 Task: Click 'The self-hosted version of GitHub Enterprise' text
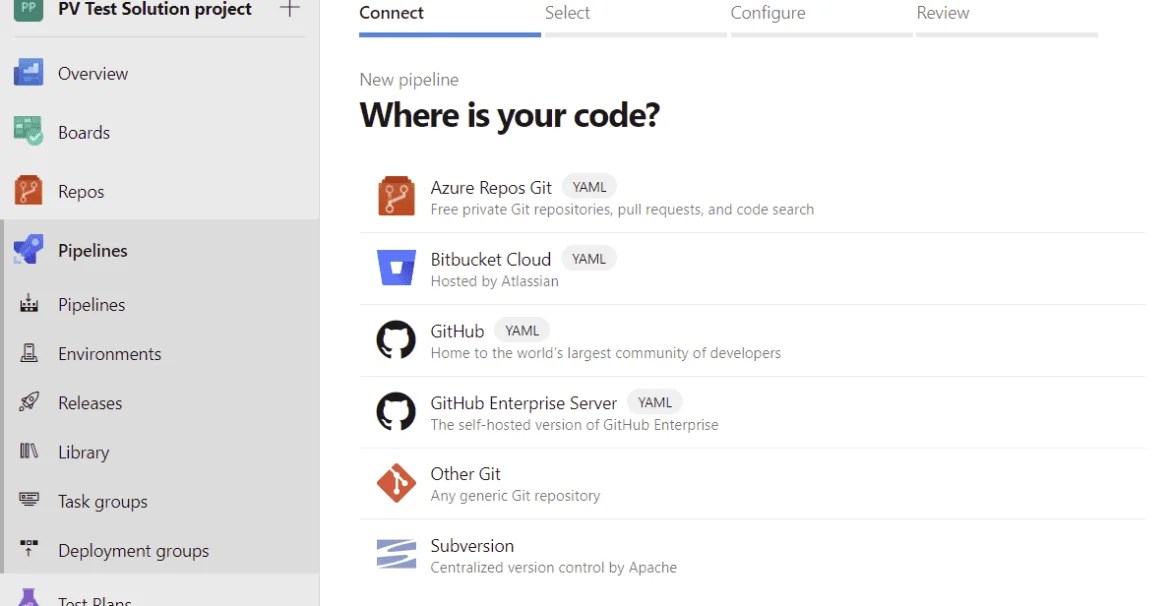pos(575,425)
